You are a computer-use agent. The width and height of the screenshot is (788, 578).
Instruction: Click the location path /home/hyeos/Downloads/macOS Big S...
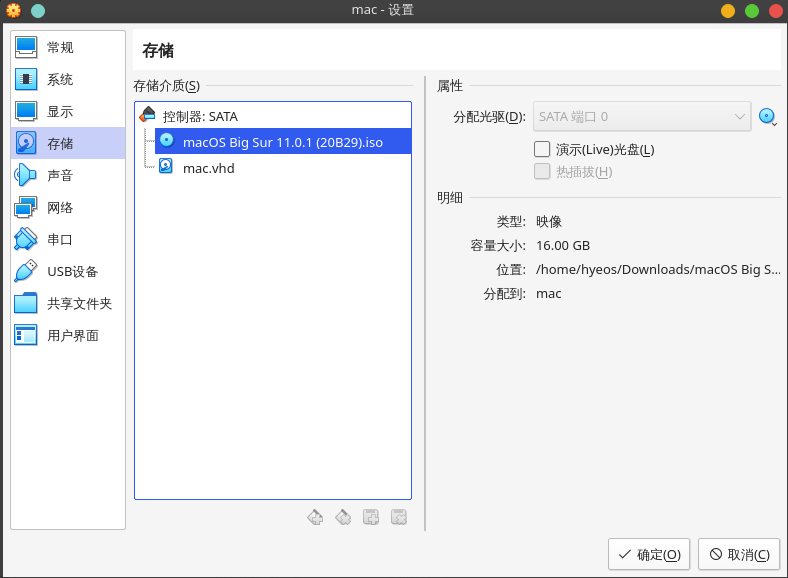click(x=658, y=269)
